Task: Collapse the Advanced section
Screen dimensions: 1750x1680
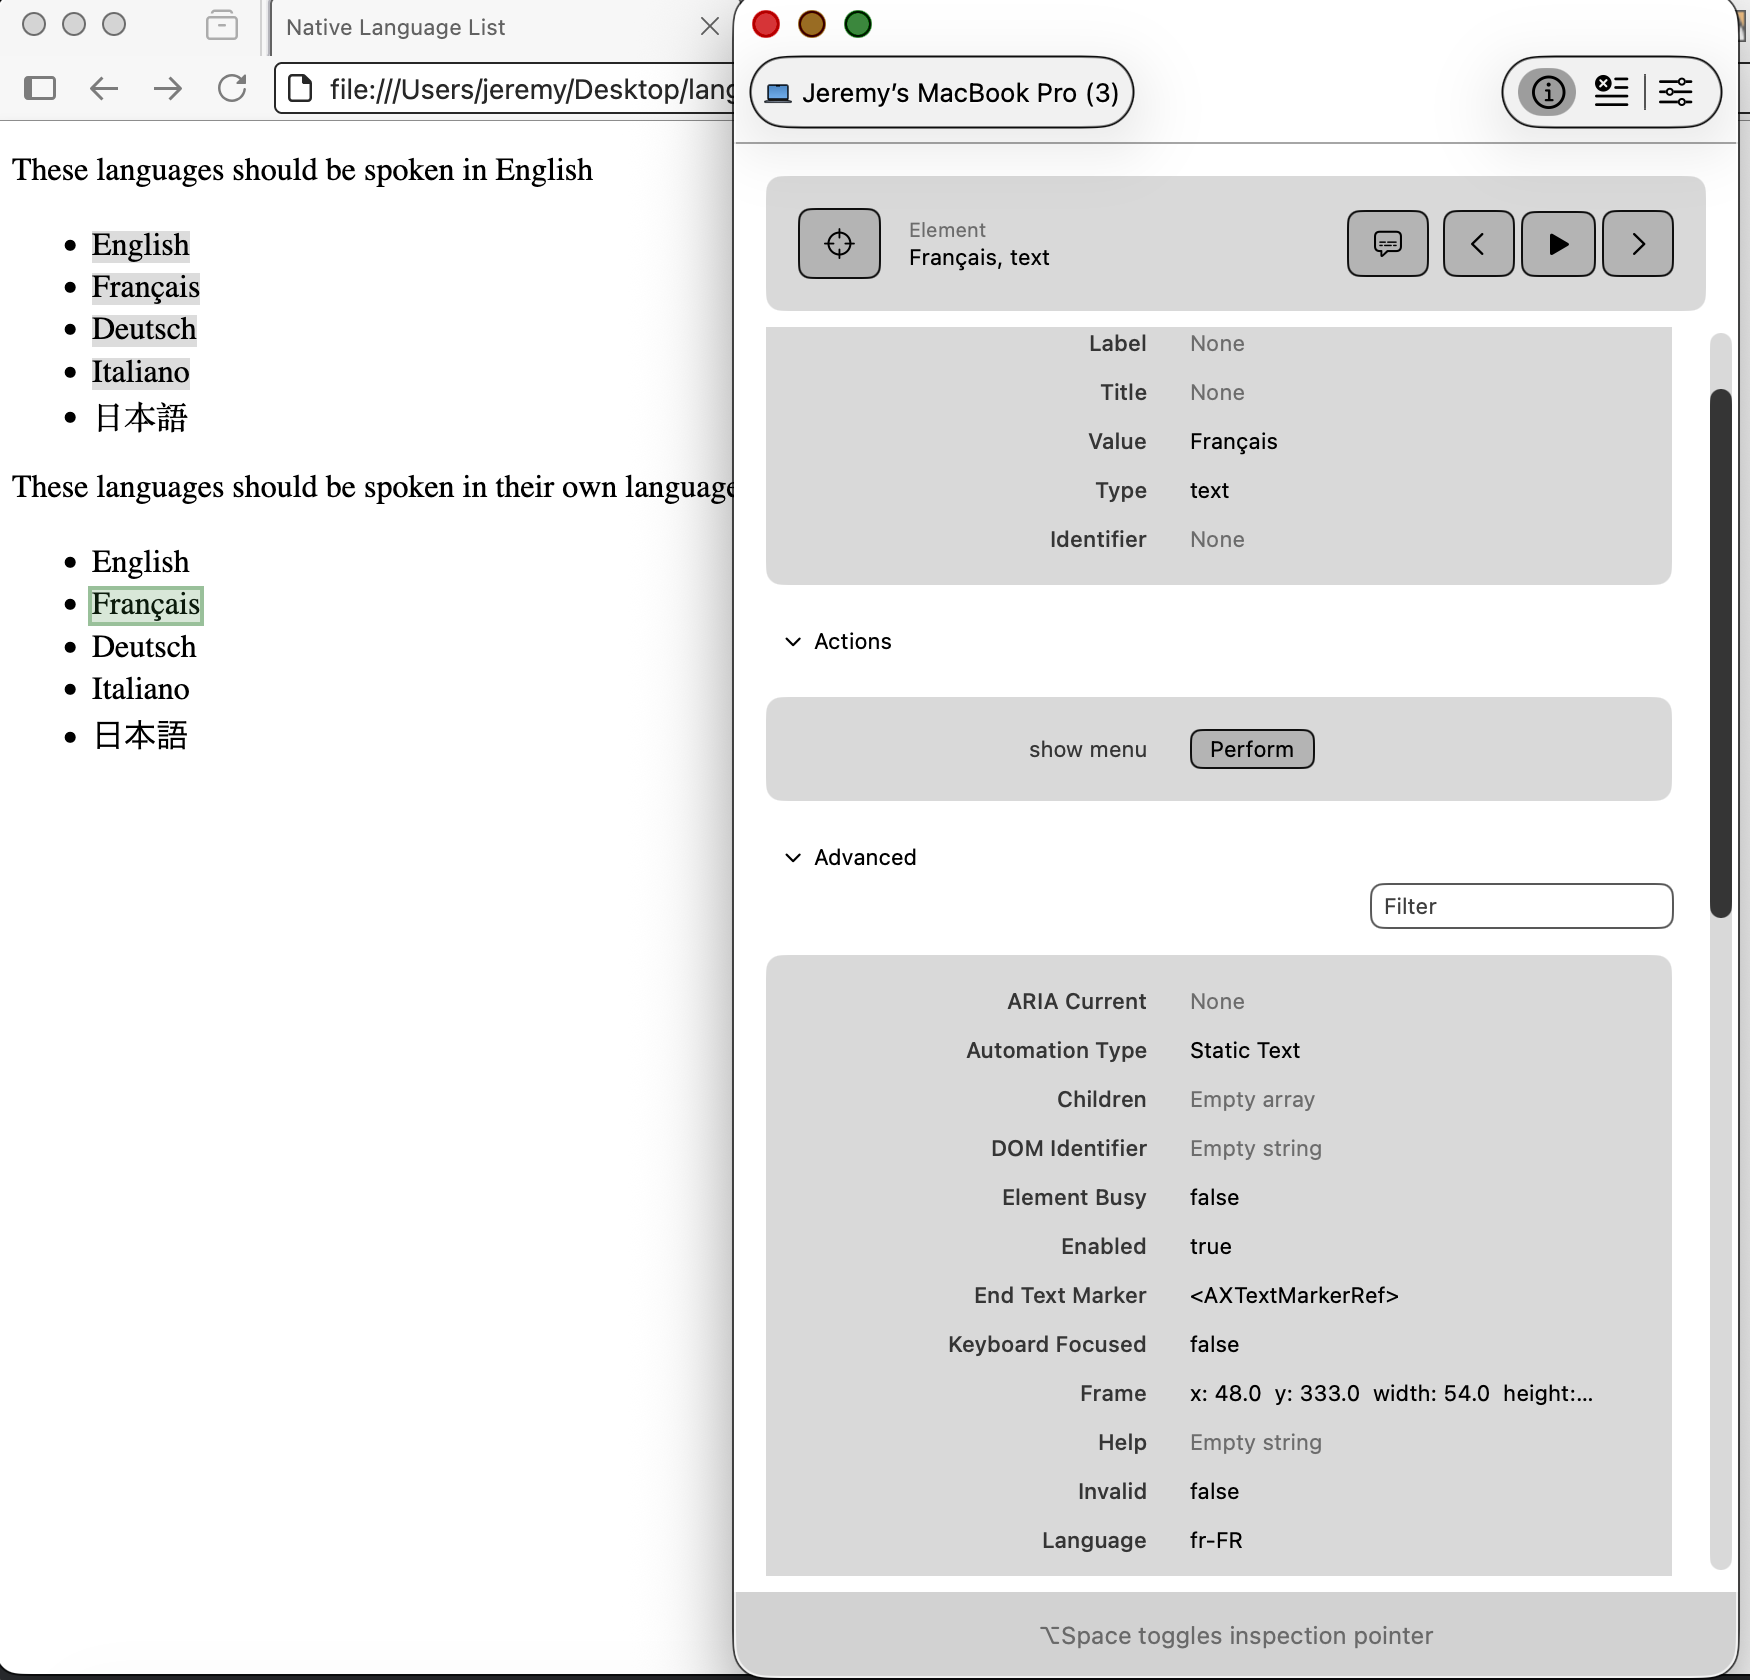Action: click(x=793, y=858)
